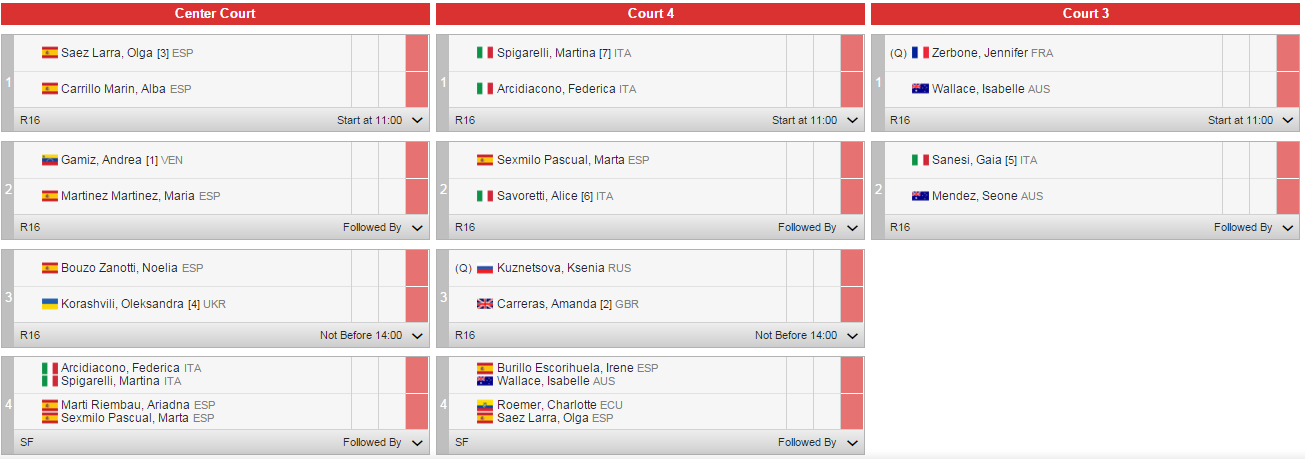The width and height of the screenshot is (1305, 459).
Task: Click red status block beside Spigarelli, Martina singles
Action: point(852,53)
